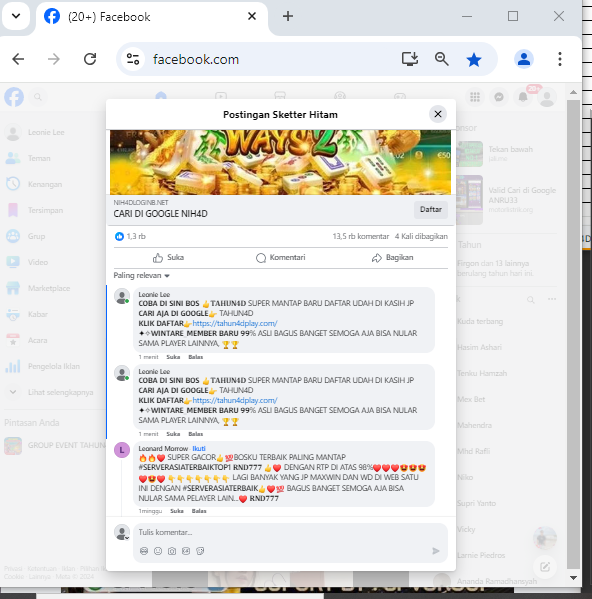The height and width of the screenshot is (599, 592).
Task: Click Ikuti next to Leonard Morrow
Action: coord(199,448)
